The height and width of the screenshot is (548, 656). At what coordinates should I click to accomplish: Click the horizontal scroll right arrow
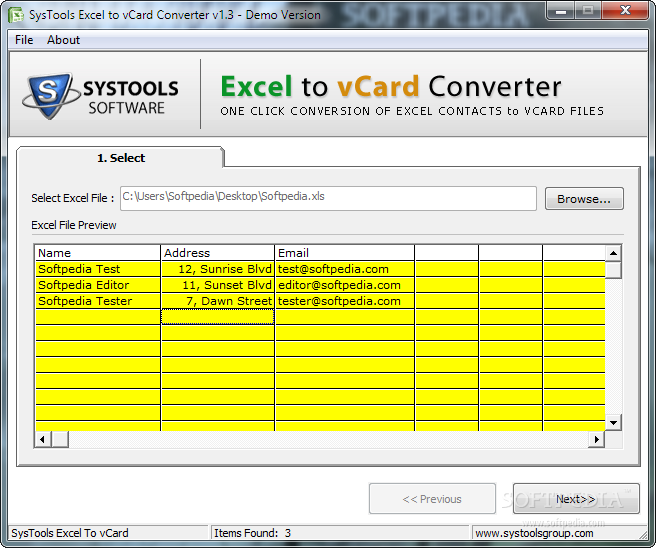coord(596,439)
